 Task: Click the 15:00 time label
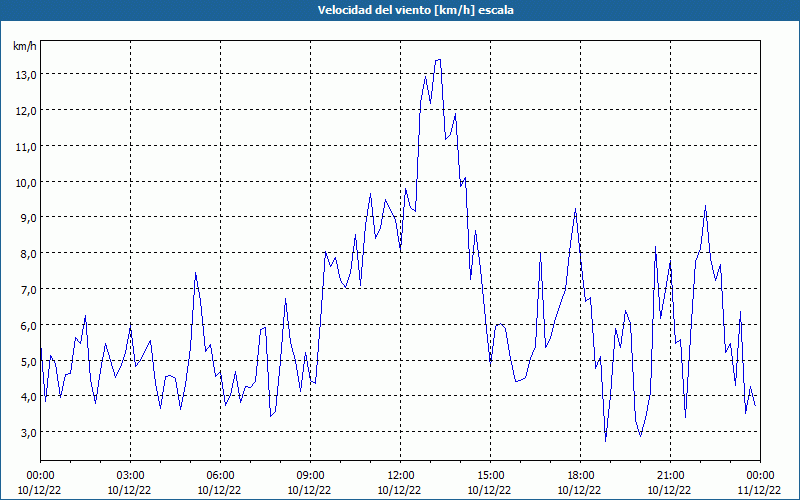(490, 476)
